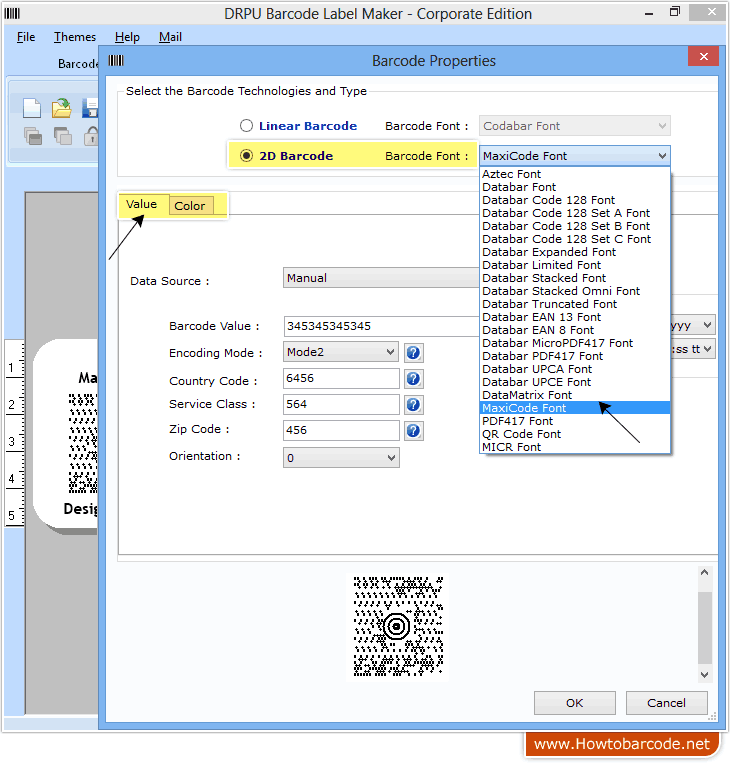Click help icon next to Zip Code
The height and width of the screenshot is (763, 730).
coord(414,431)
